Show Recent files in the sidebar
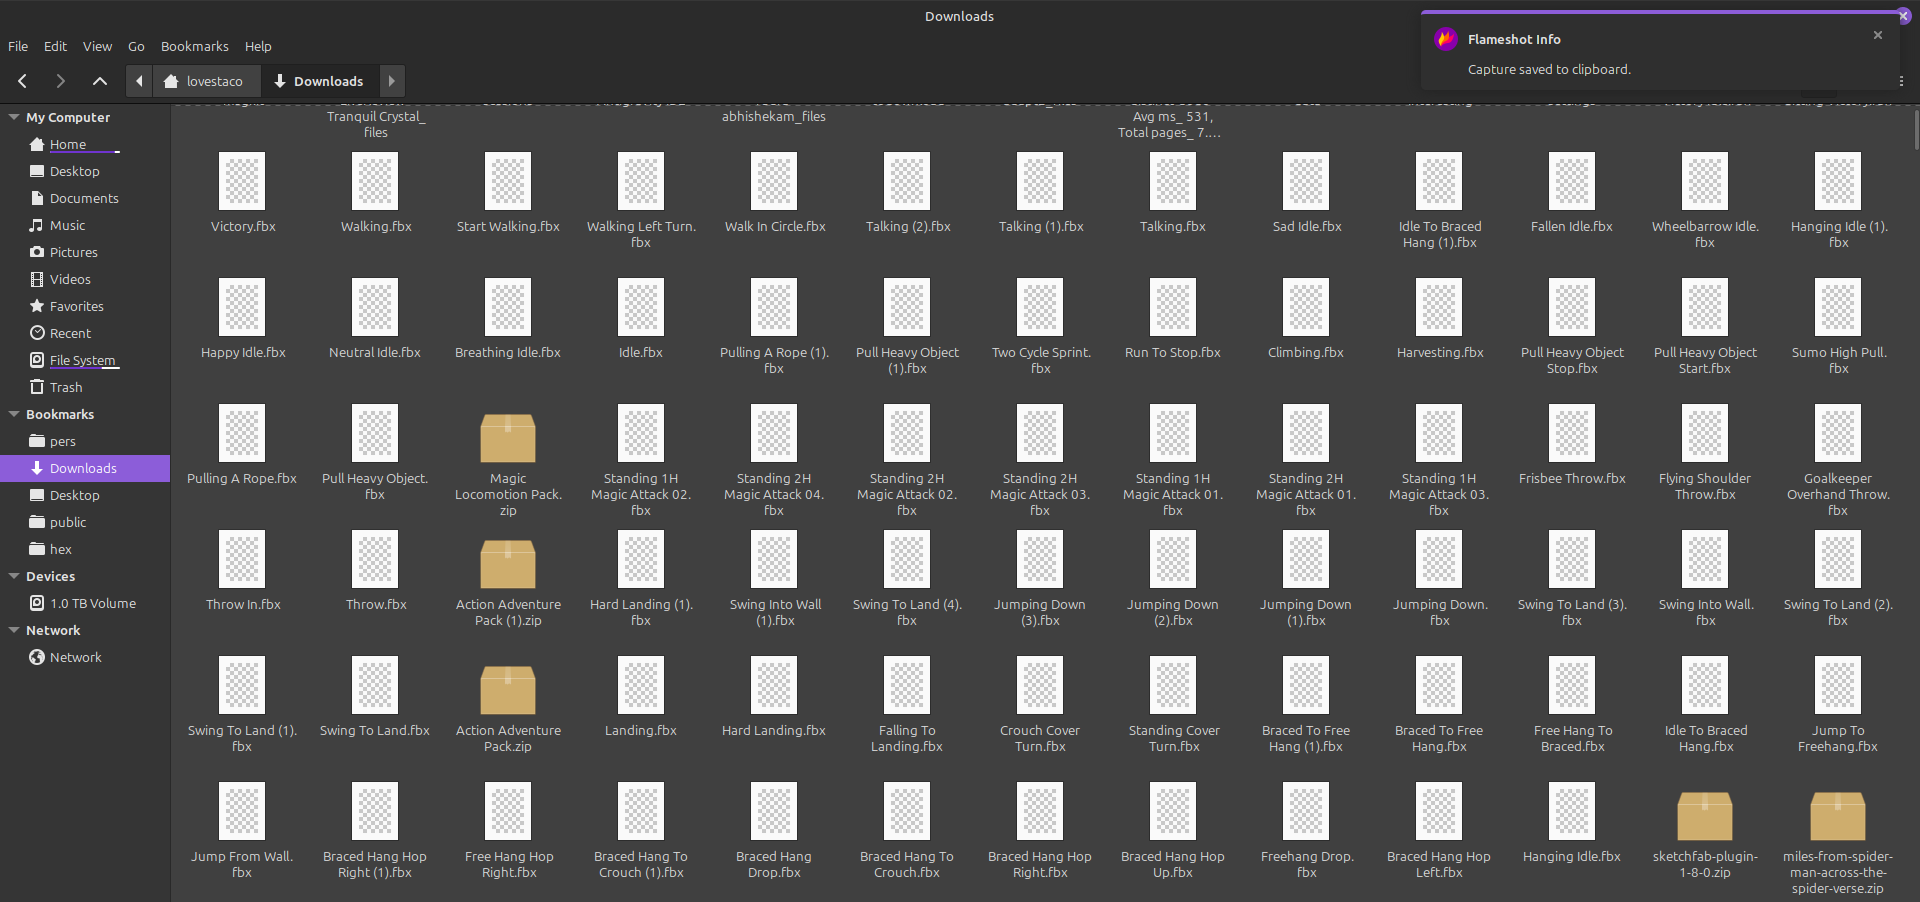Viewport: 1920px width, 902px height. (70, 333)
